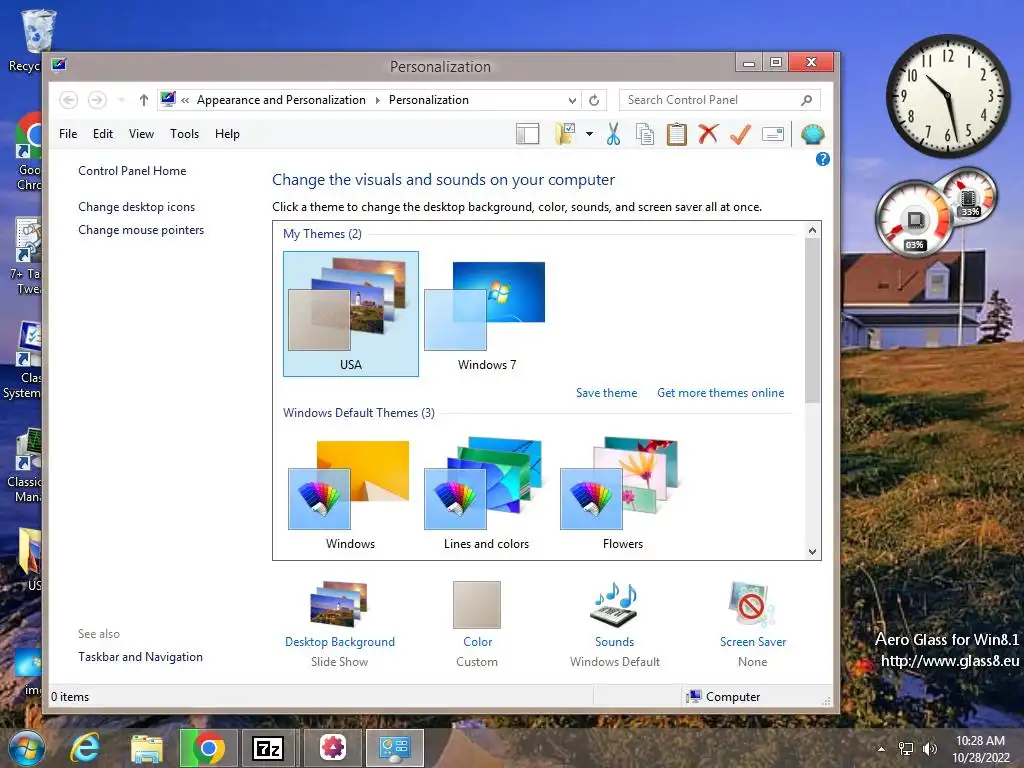The image size is (1024, 768).
Task: Select the Lines and colors theme
Action: (487, 494)
